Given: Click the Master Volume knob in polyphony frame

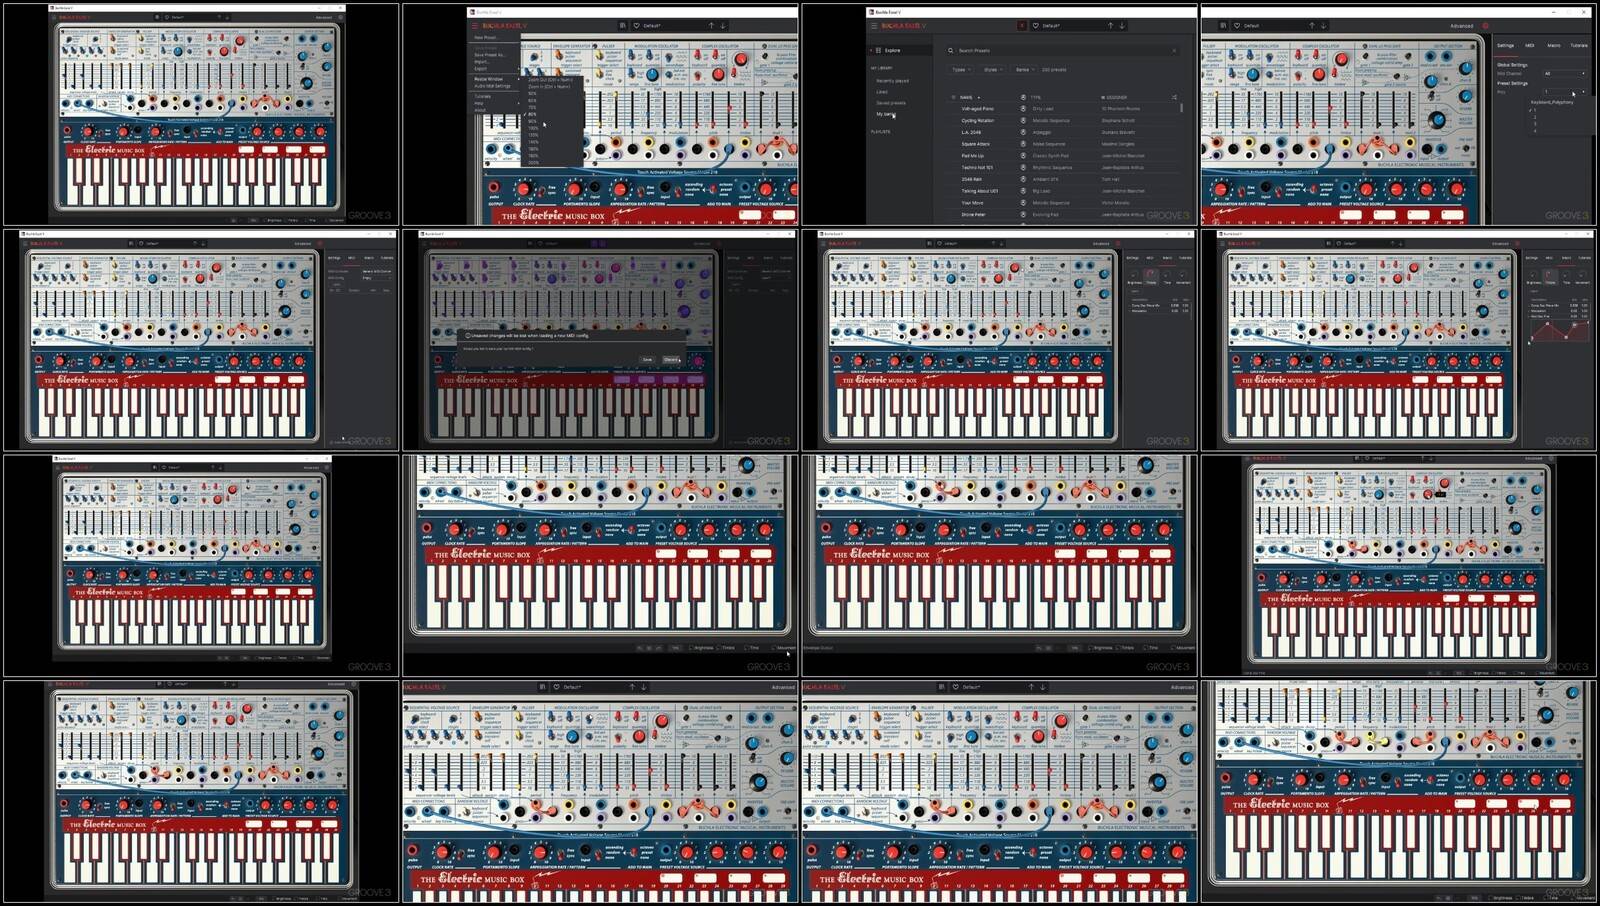Looking at the screenshot, I should click(x=1437, y=120).
